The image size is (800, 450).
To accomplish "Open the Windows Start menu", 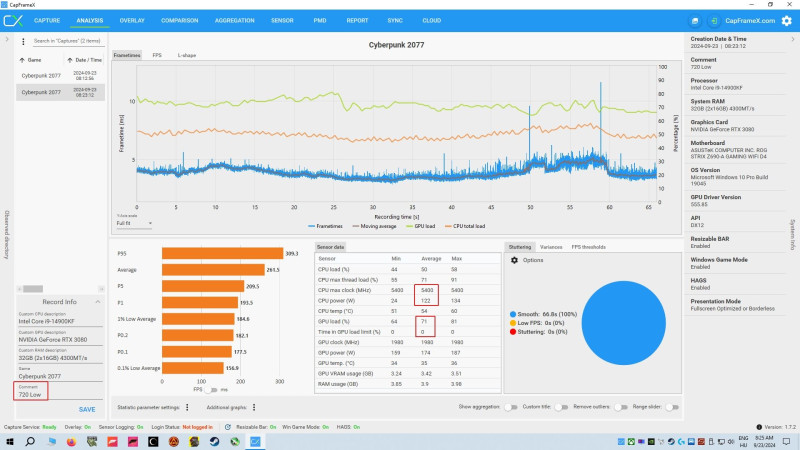I will tap(10, 441).
